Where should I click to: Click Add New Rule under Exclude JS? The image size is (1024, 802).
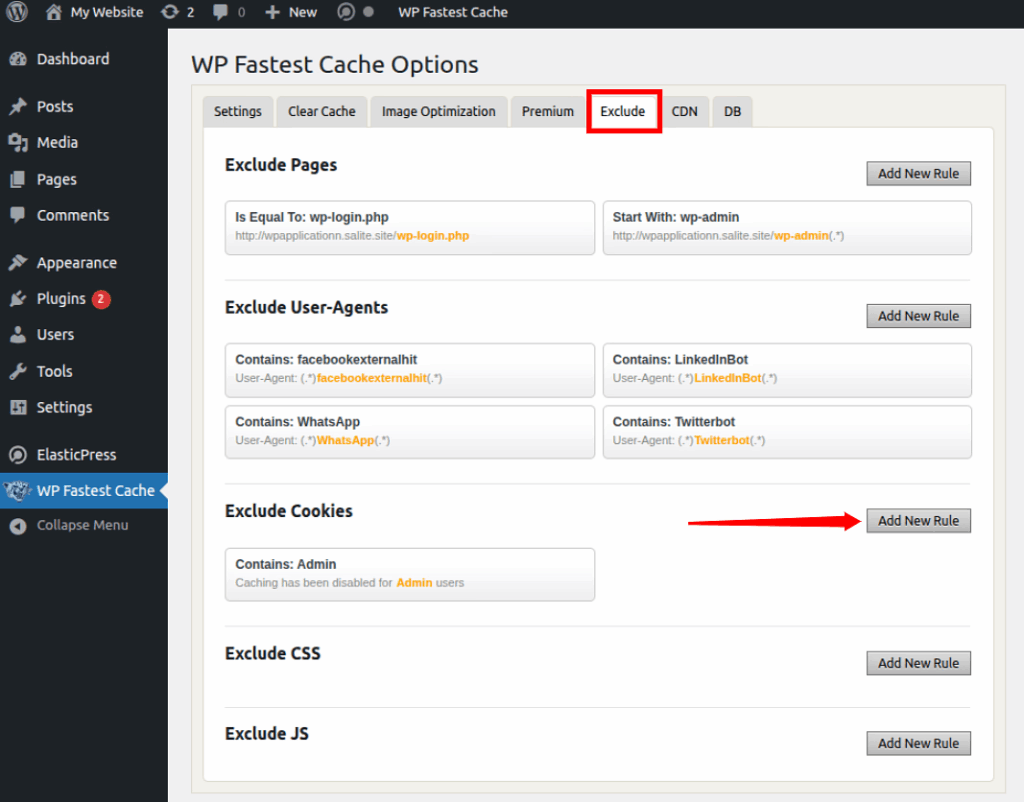pos(918,743)
